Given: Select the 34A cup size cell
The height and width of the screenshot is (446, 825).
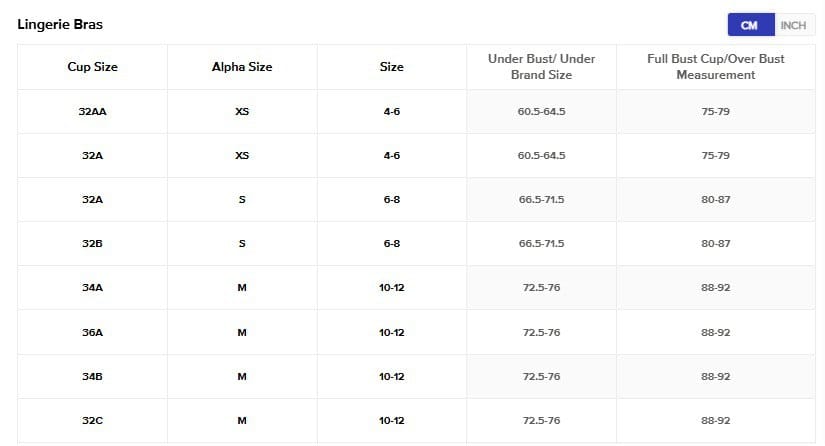Looking at the screenshot, I should coord(92,288).
